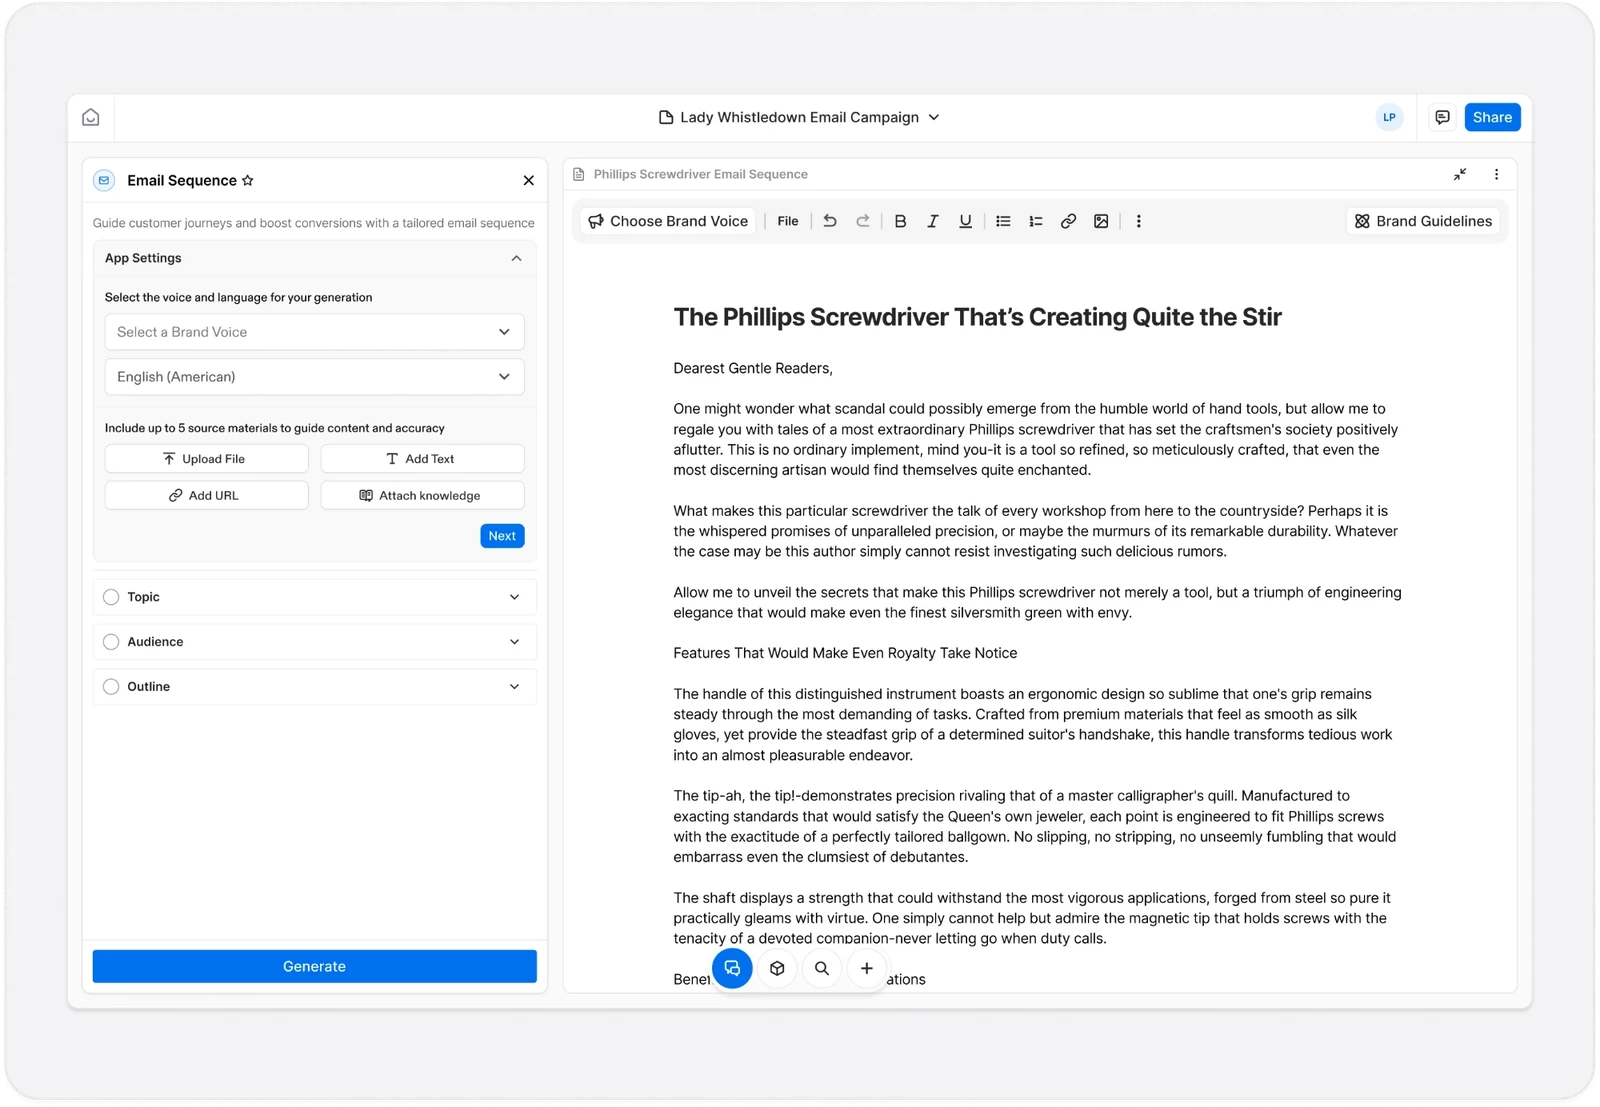Image resolution: width=1600 pixels, height=1107 pixels.
Task: Open the File menu
Action: coord(788,221)
